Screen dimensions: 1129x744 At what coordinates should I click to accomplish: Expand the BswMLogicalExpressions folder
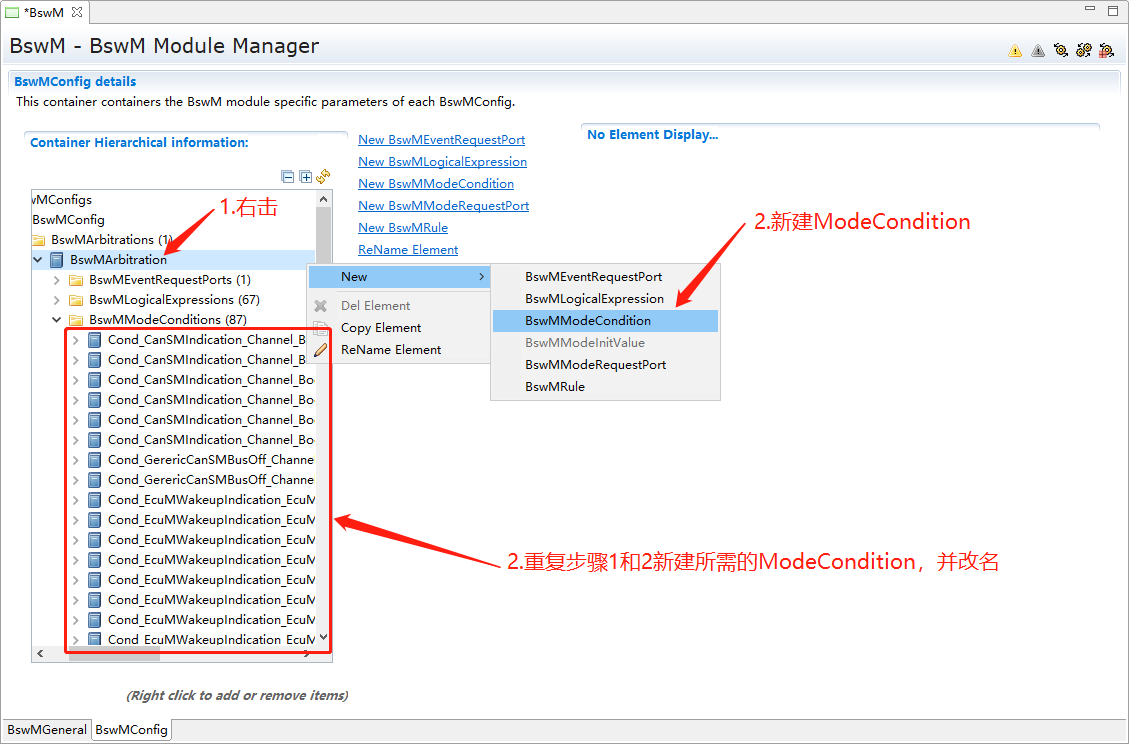(x=57, y=300)
